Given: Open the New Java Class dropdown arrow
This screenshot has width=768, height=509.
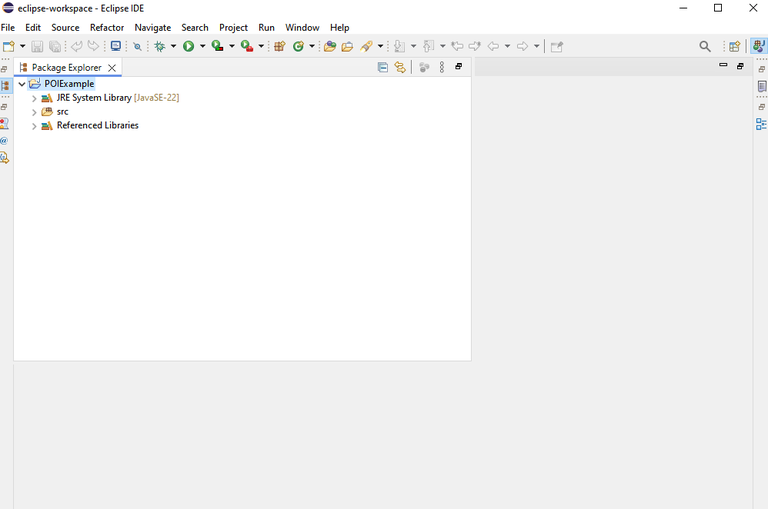Looking at the screenshot, I should tap(312, 47).
